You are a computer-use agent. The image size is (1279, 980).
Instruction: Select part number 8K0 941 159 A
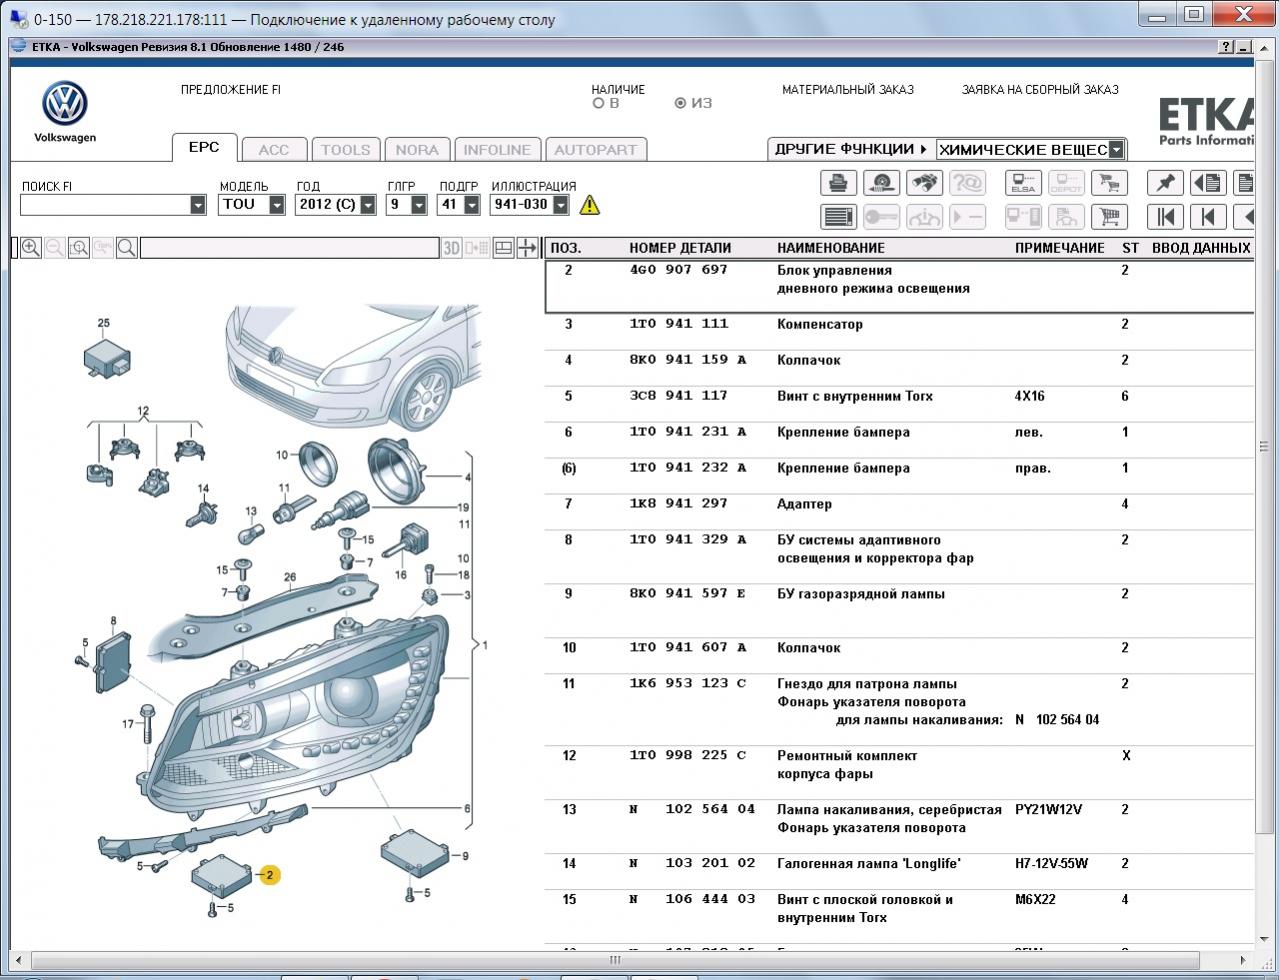point(688,360)
